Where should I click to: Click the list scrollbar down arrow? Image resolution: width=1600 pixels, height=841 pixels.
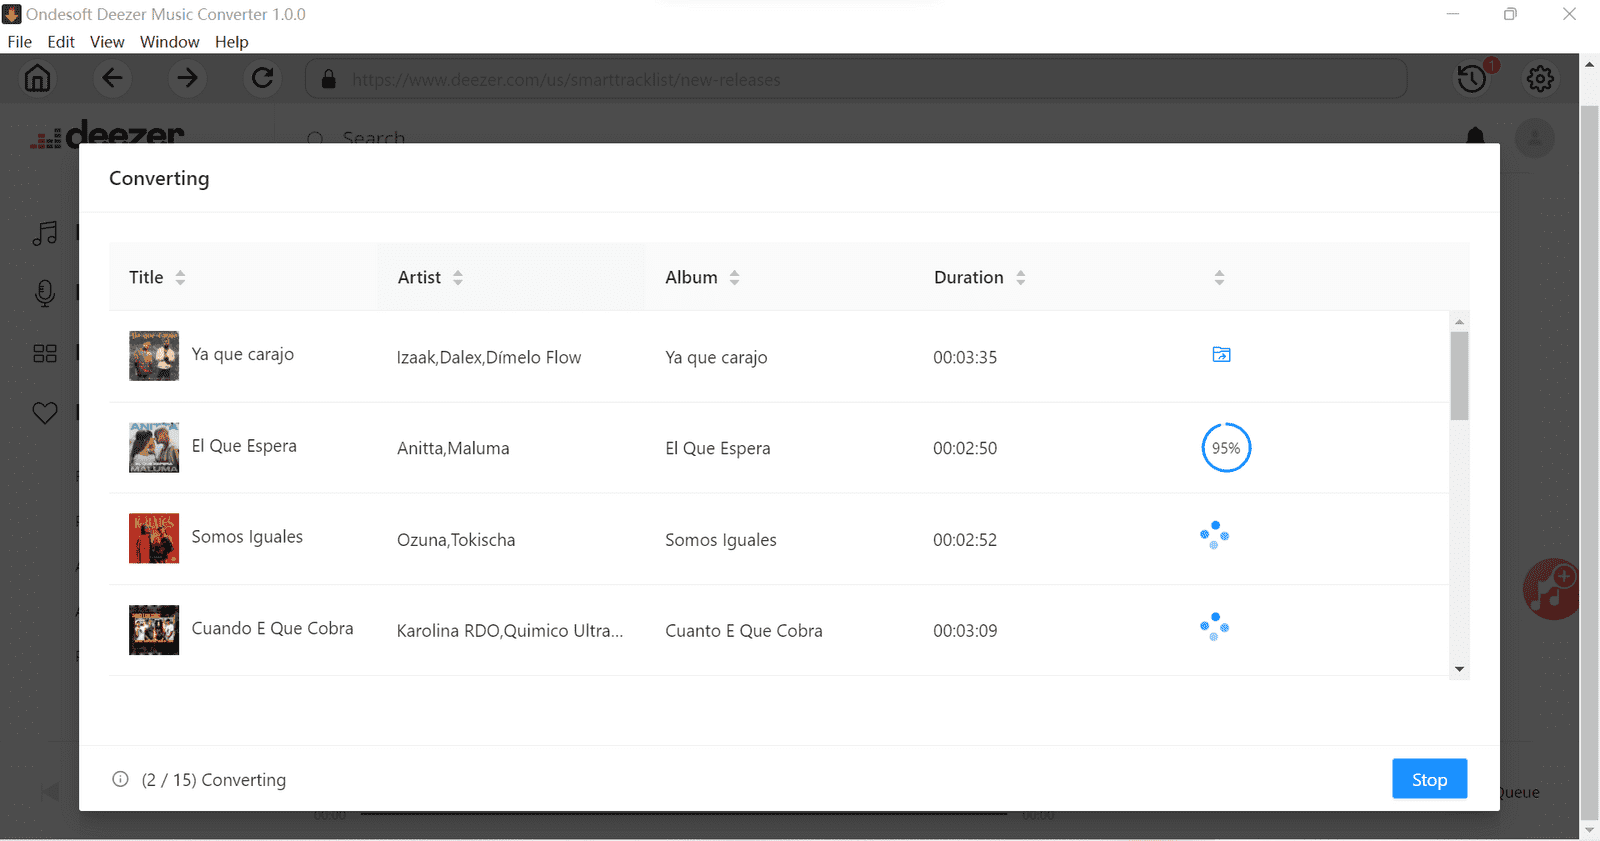[x=1459, y=669]
